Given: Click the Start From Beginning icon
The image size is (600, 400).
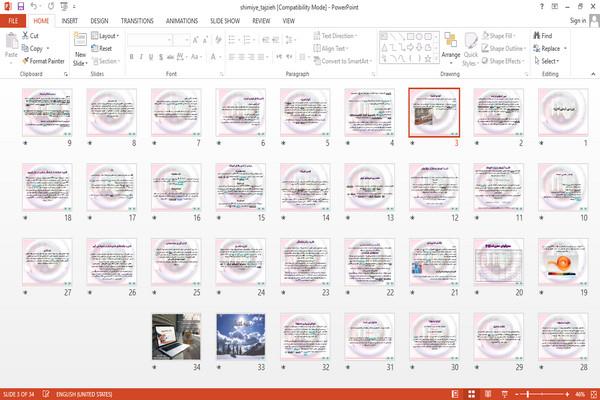Looking at the screenshot, I should pyautogui.click(x=64, y=6).
